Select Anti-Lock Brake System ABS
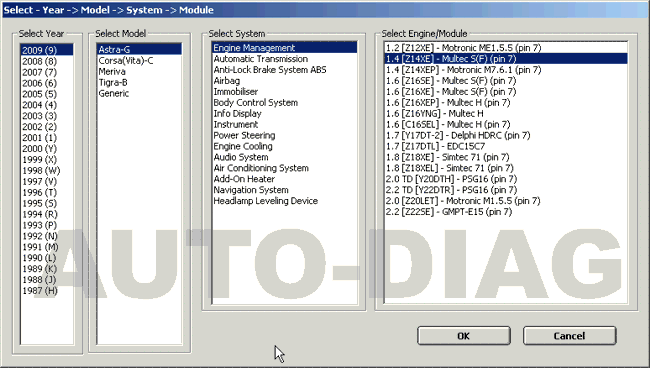The width and height of the screenshot is (650, 368). click(284, 70)
